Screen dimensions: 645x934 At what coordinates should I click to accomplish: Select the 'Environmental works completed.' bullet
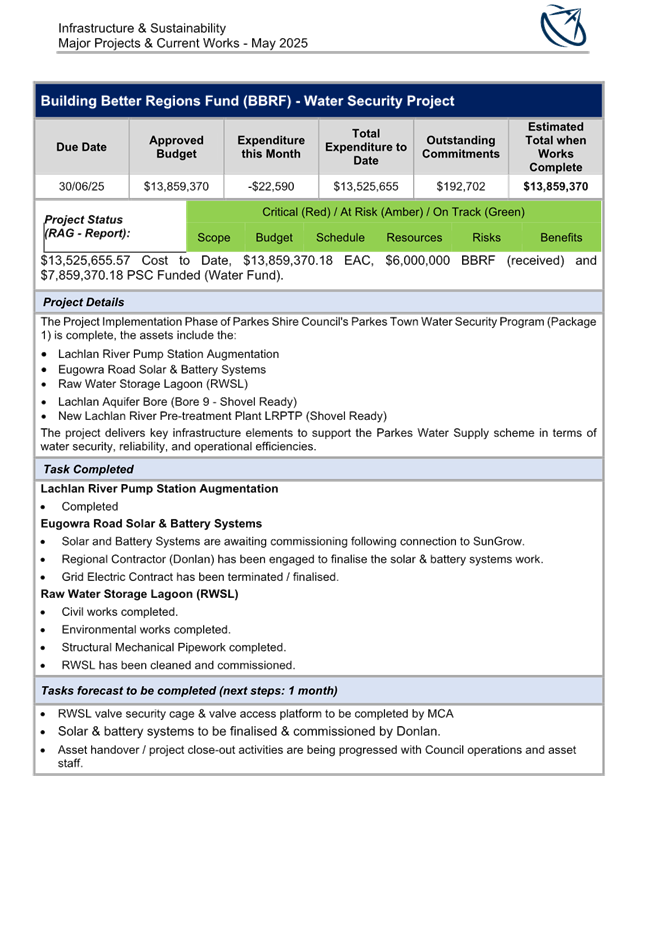(145, 630)
